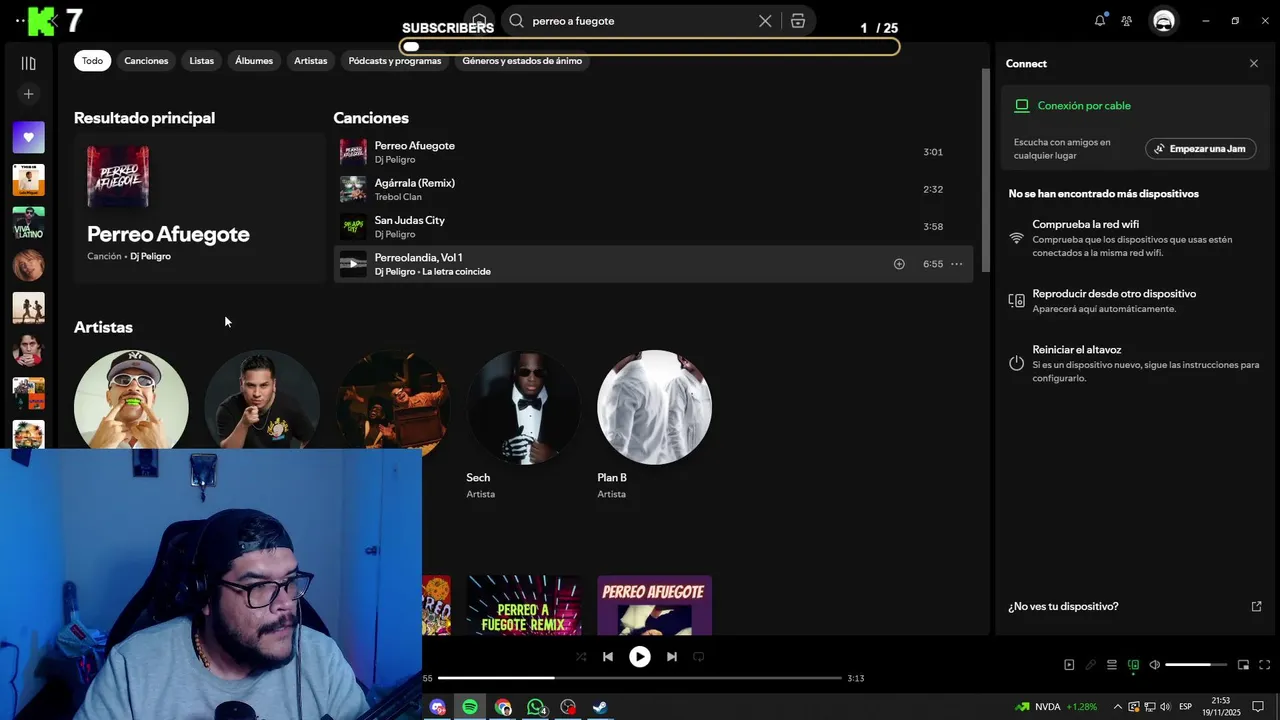Select Pódcasts y programas filter

click(395, 61)
